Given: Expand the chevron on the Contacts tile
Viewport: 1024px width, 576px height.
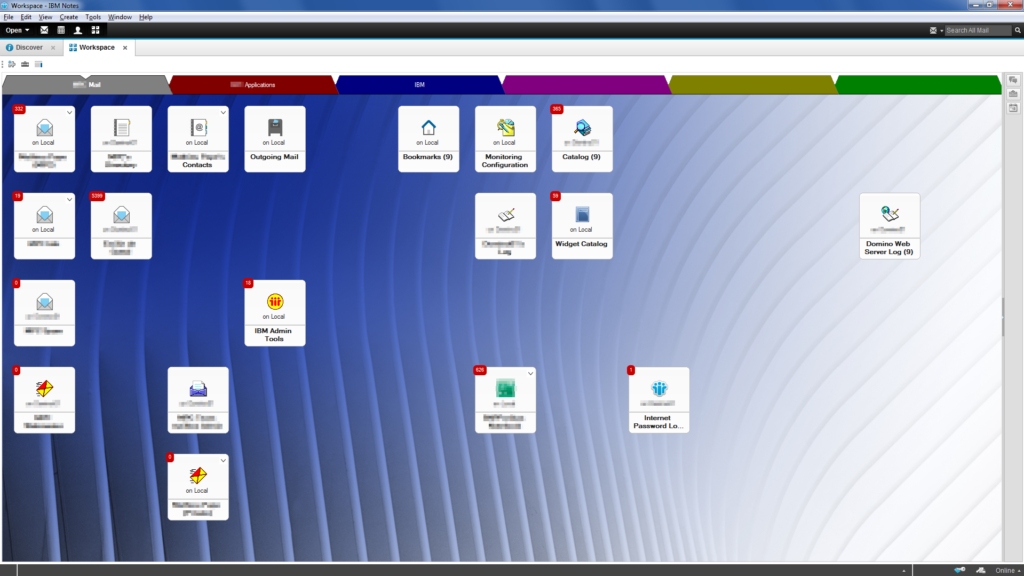Looking at the screenshot, I should click(222, 112).
